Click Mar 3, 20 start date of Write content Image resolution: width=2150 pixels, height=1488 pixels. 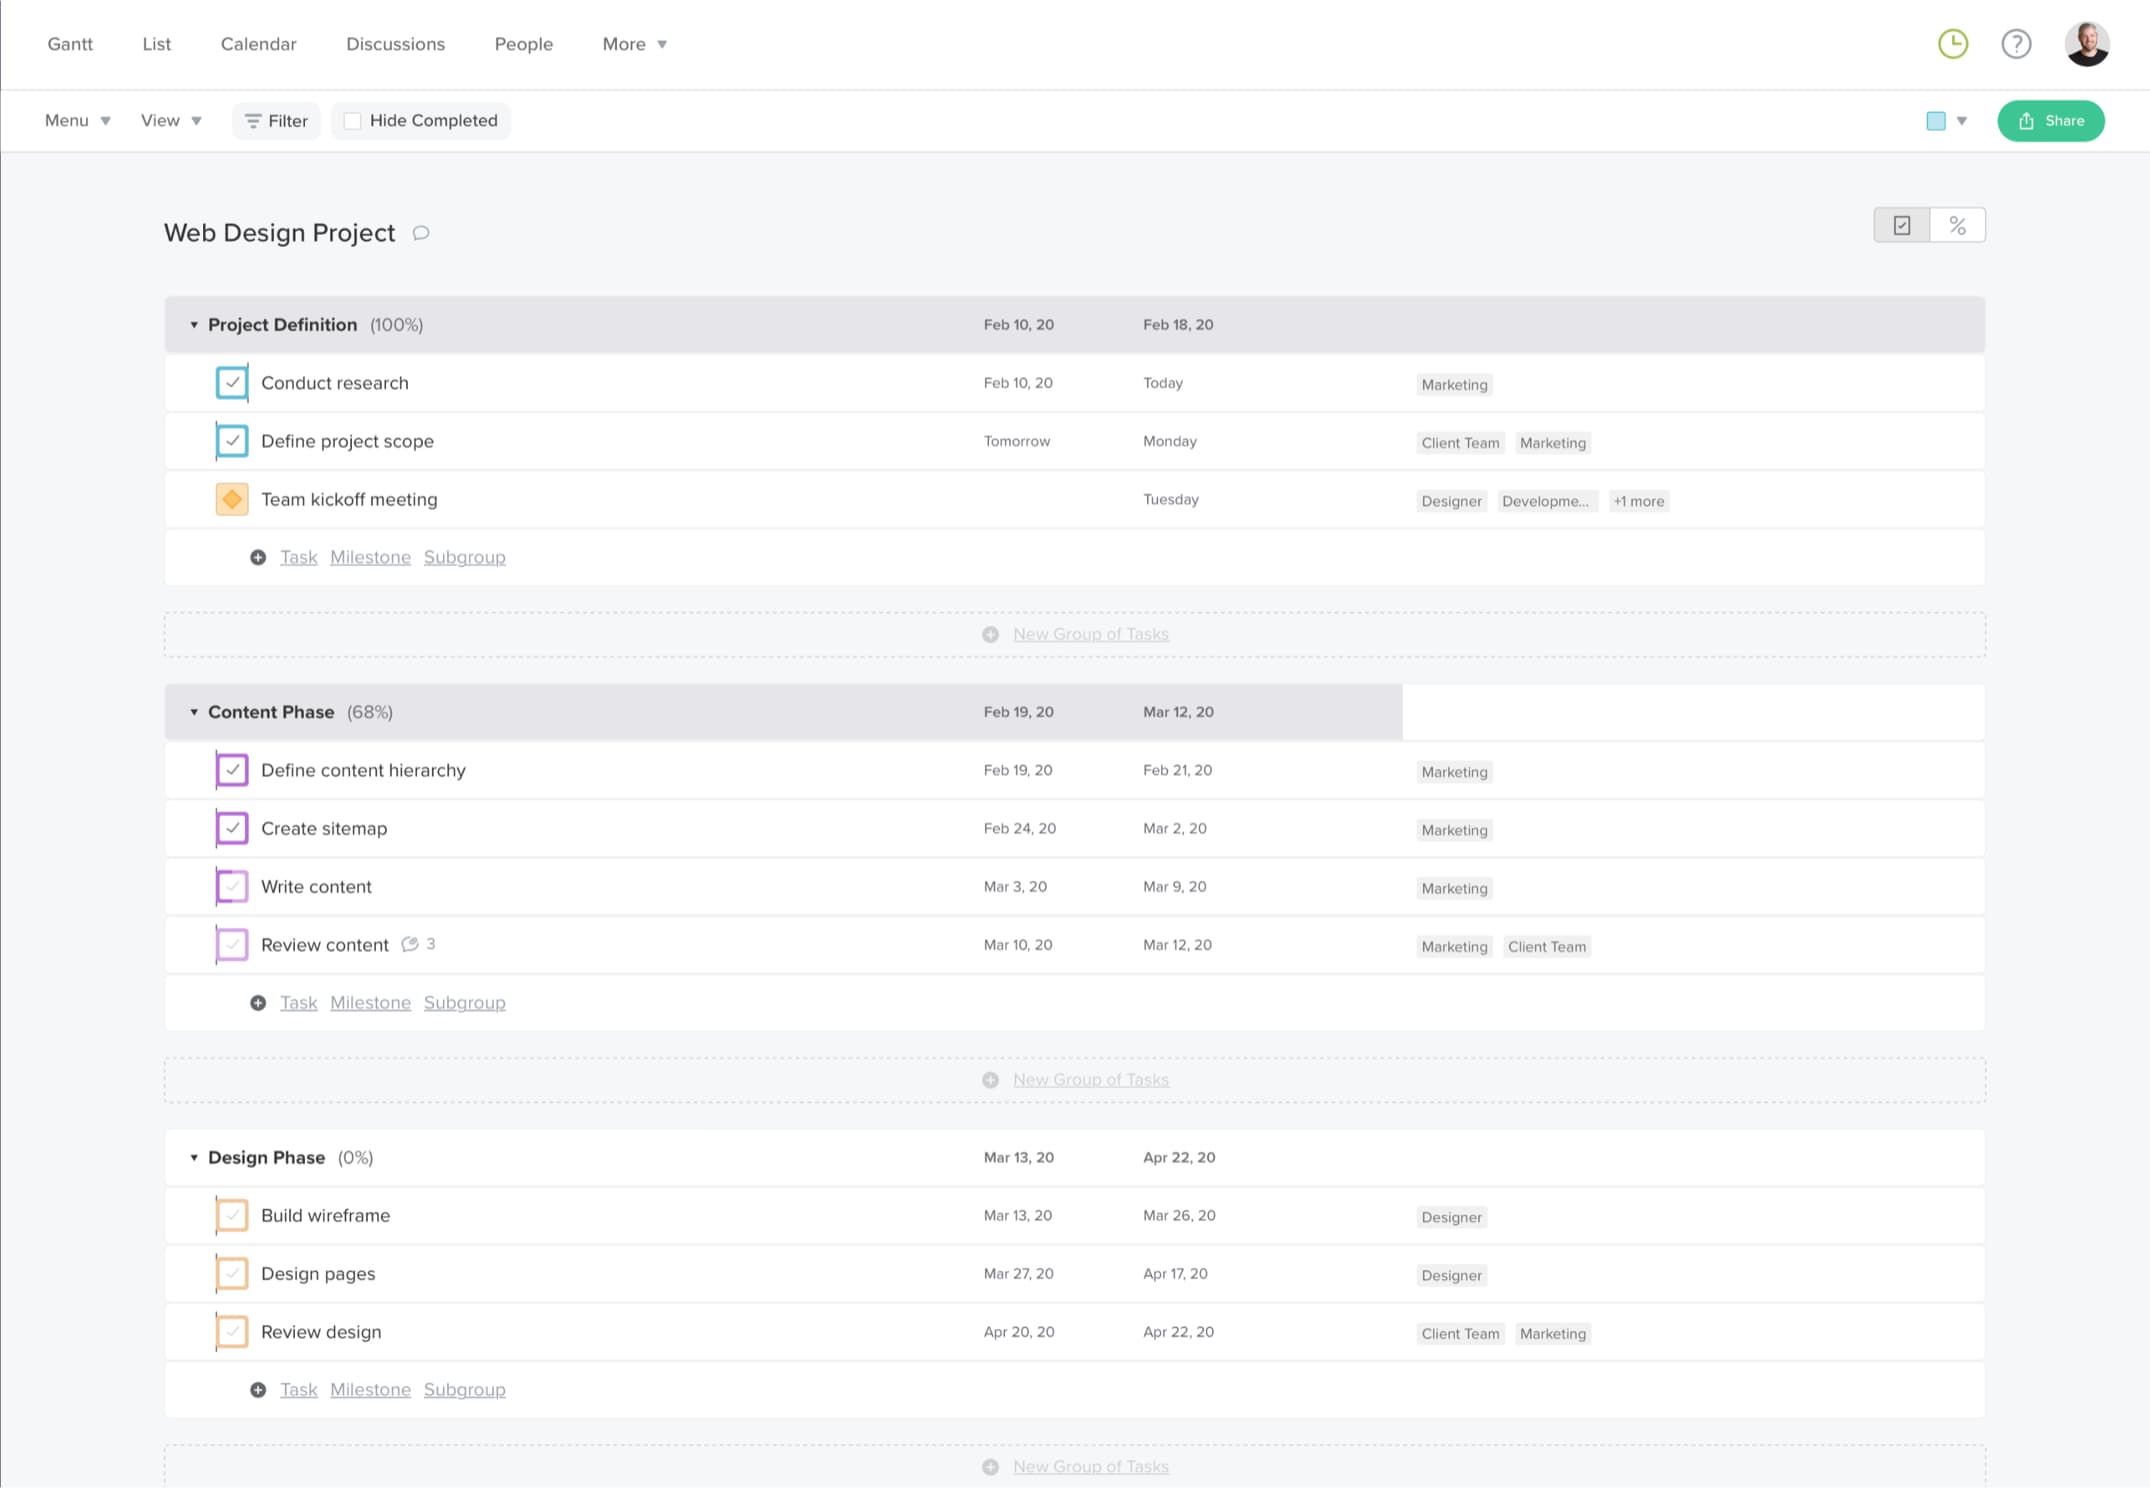pyautogui.click(x=1015, y=886)
